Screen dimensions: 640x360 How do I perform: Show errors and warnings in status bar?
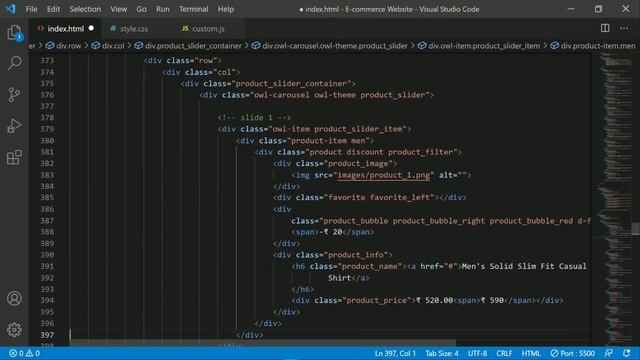(24, 353)
